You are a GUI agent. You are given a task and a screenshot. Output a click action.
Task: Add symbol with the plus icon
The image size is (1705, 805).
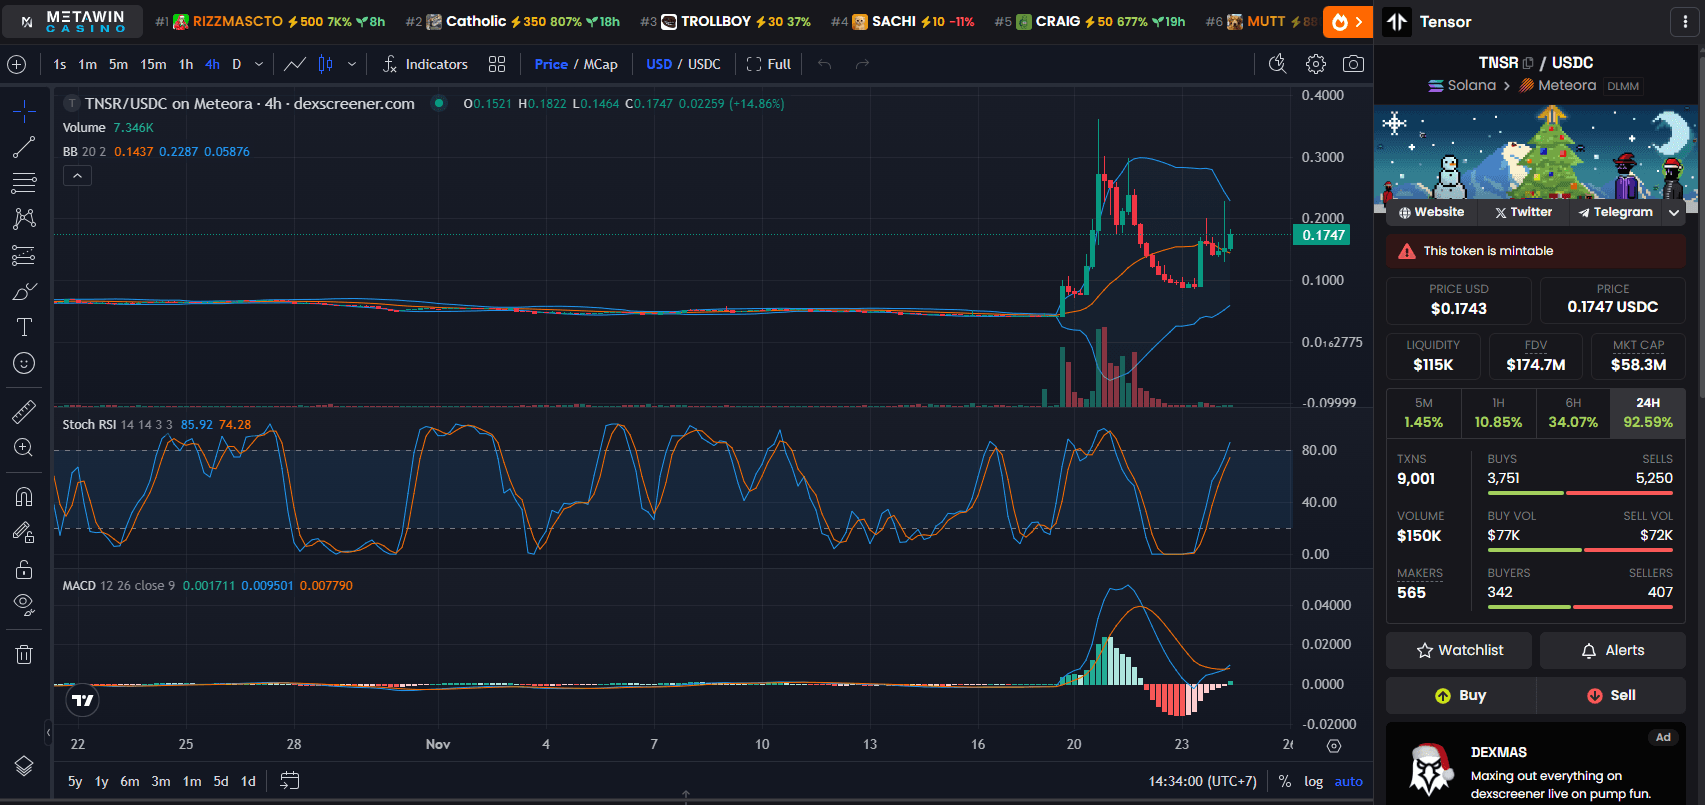17,64
